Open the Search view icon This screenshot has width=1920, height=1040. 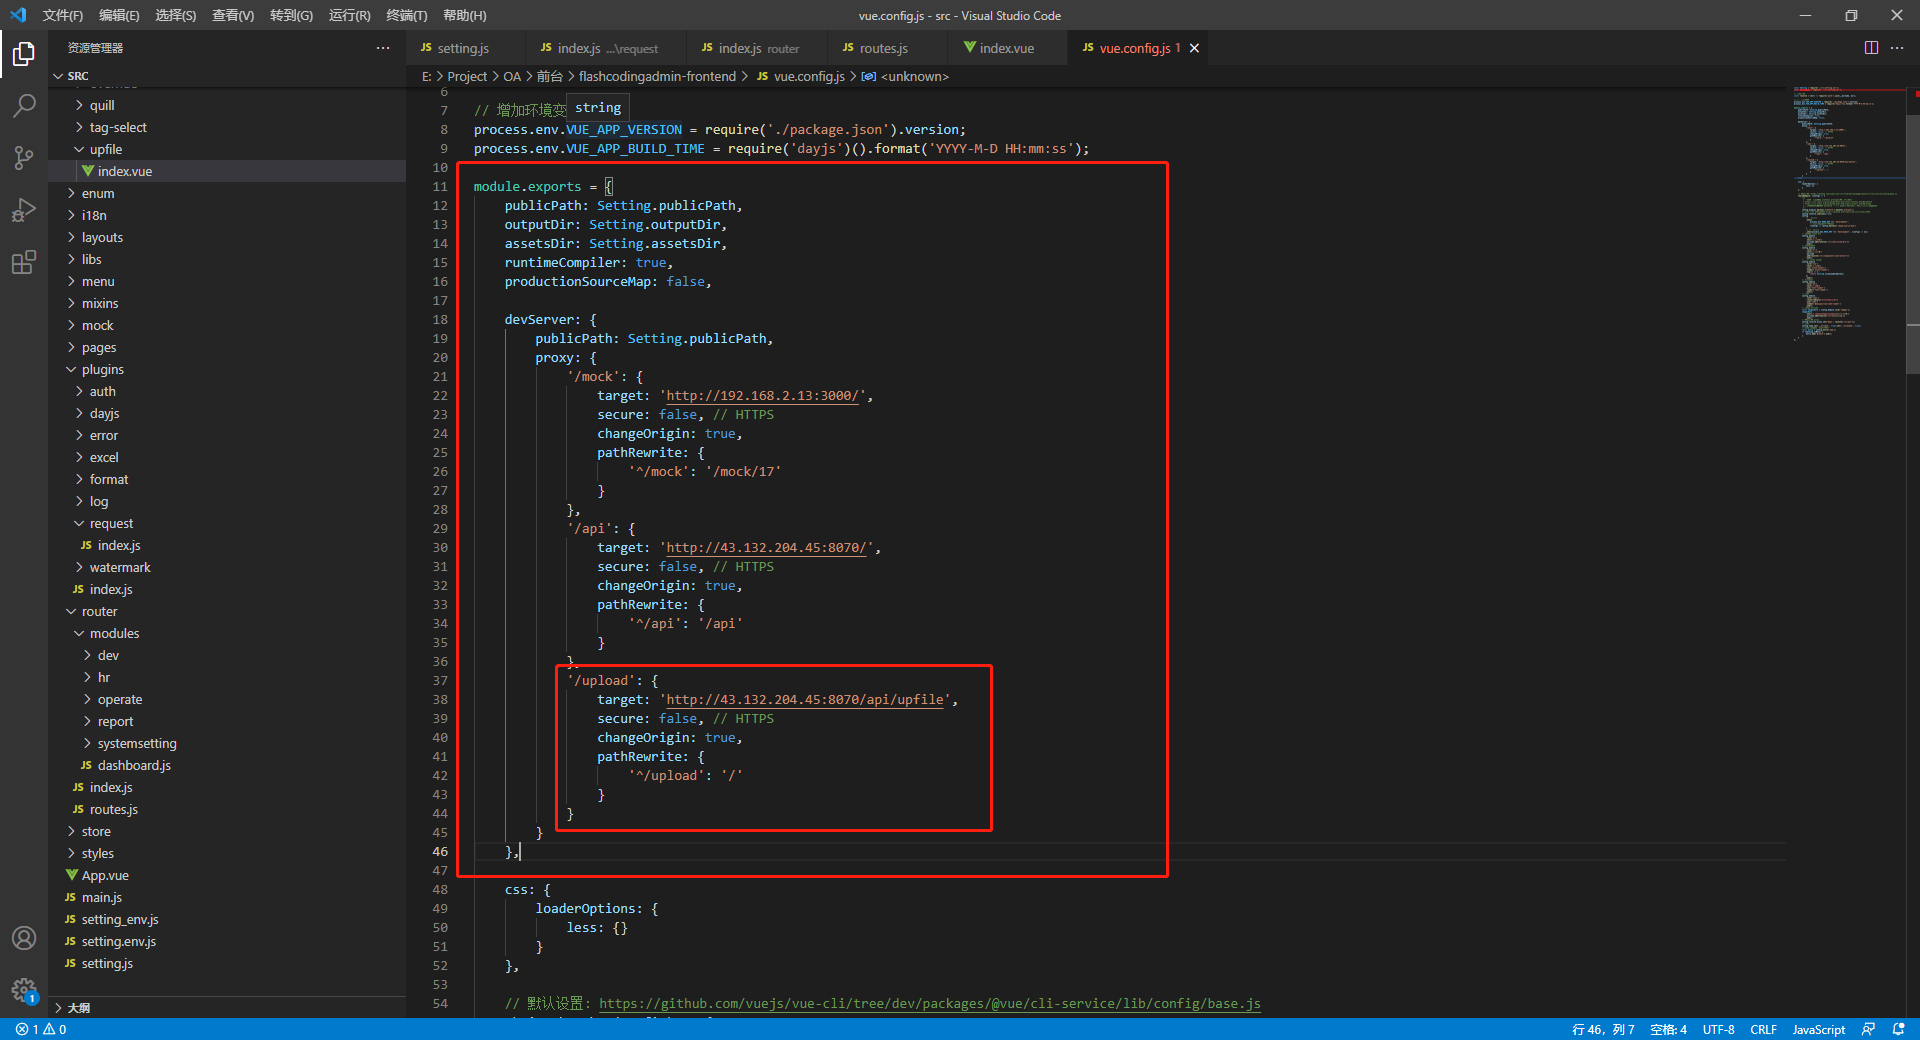[x=24, y=105]
